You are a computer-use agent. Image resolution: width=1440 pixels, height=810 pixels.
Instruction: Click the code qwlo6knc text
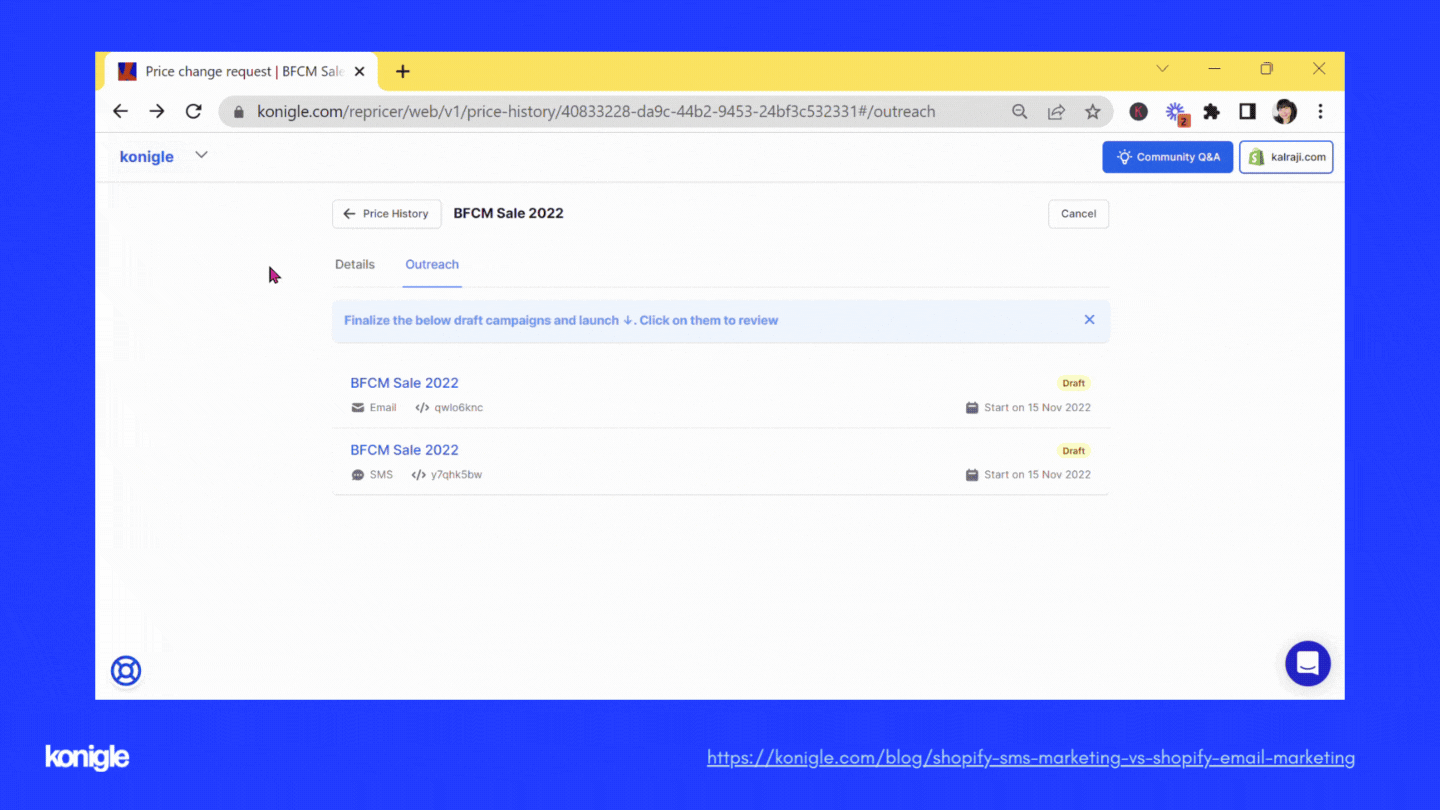(458, 408)
